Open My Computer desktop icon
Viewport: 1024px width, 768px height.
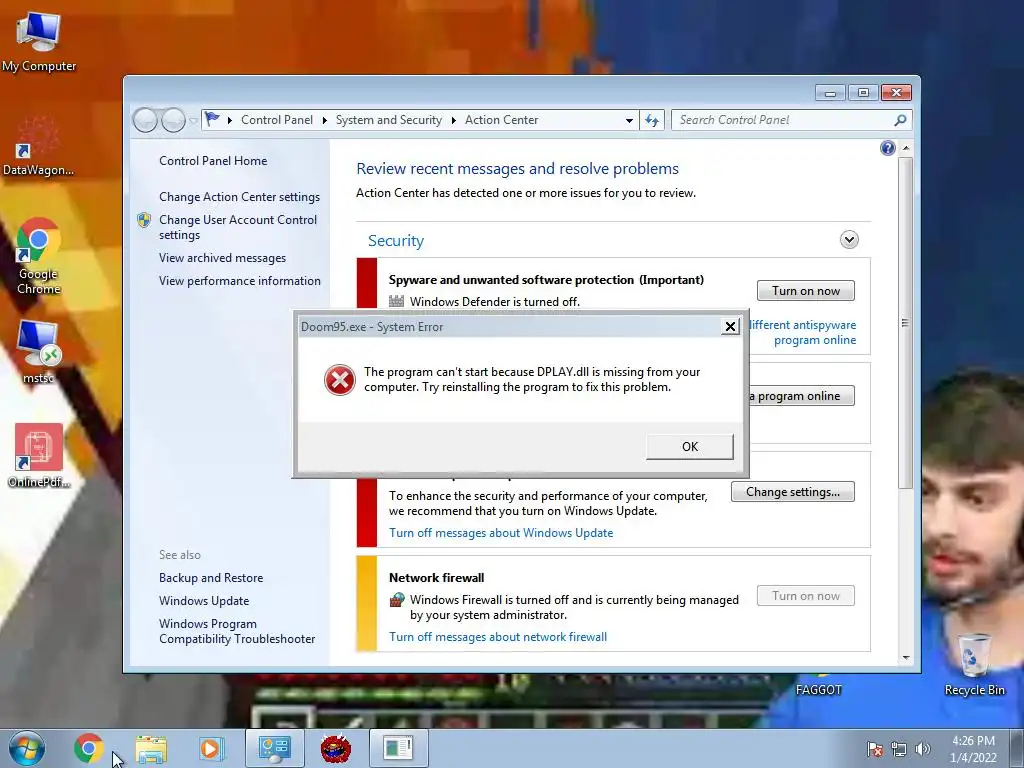[x=39, y=42]
